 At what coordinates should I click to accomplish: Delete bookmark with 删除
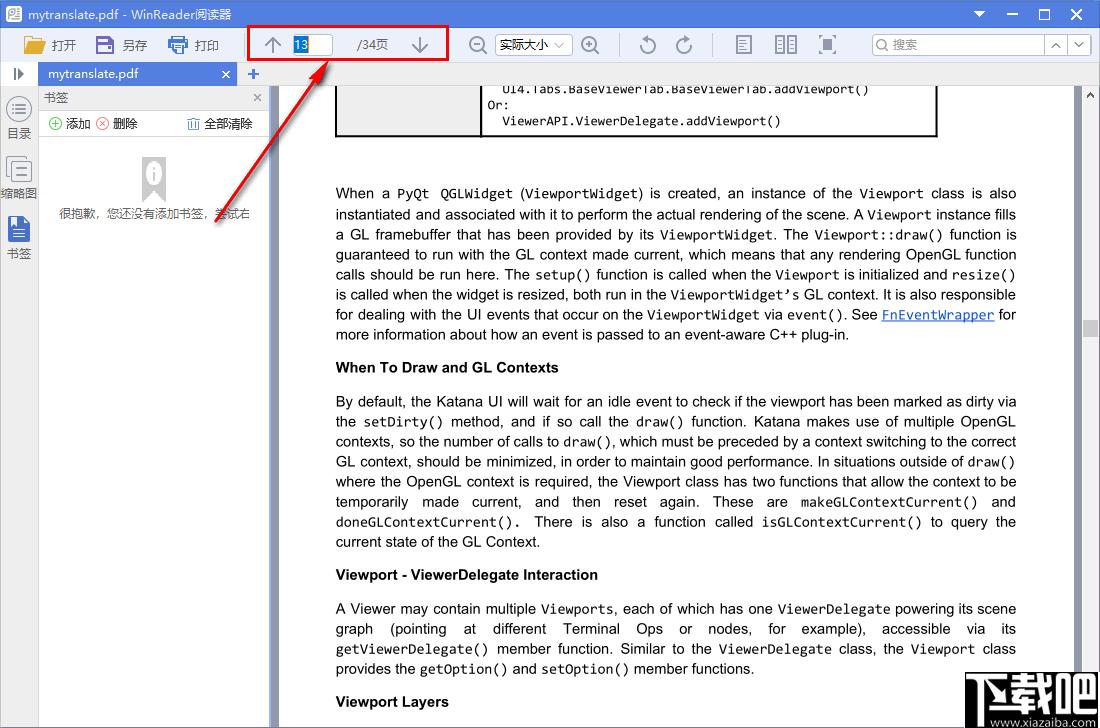coord(116,124)
